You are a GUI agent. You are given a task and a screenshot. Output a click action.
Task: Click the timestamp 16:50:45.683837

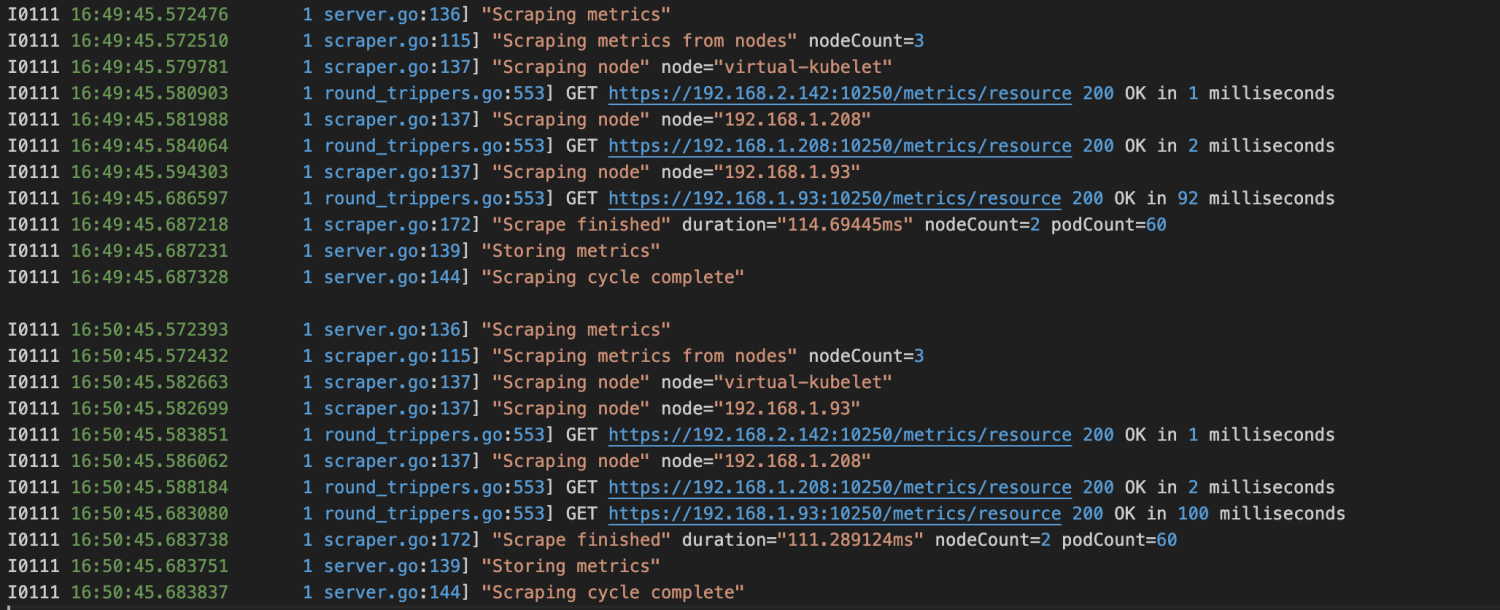click(149, 592)
